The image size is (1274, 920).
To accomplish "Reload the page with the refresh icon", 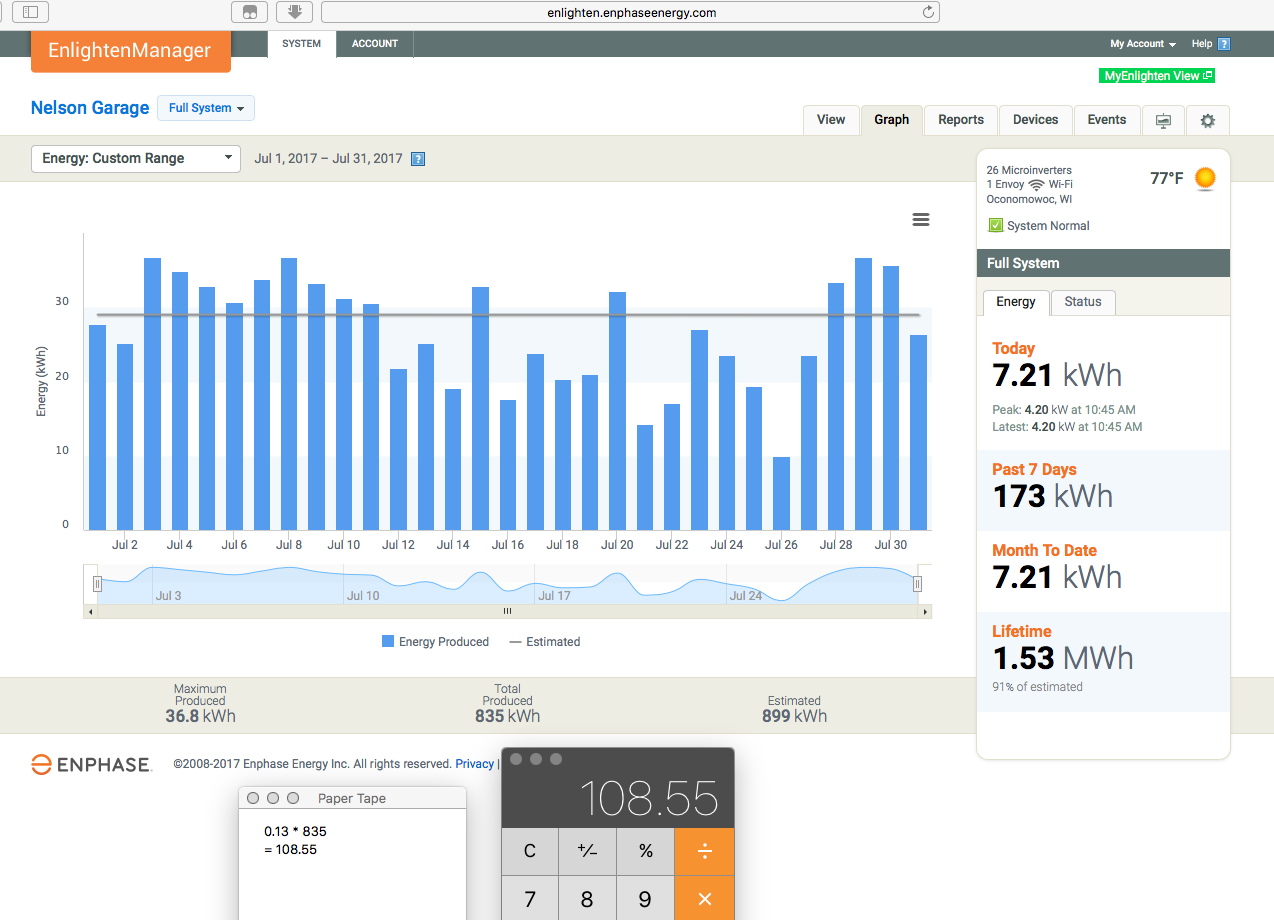I will point(928,13).
